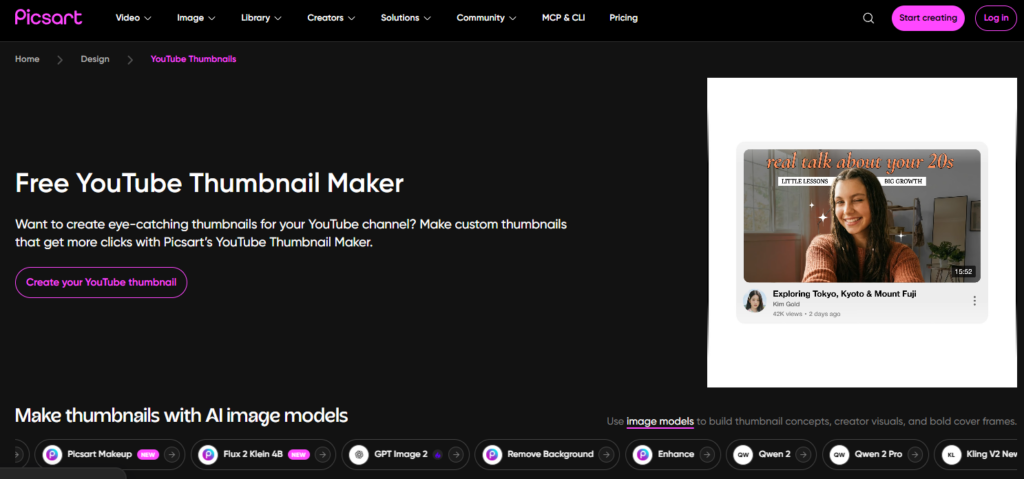Screen dimensions: 1024x479
Task: Select the Remove Background chip label
Action: click(x=551, y=454)
